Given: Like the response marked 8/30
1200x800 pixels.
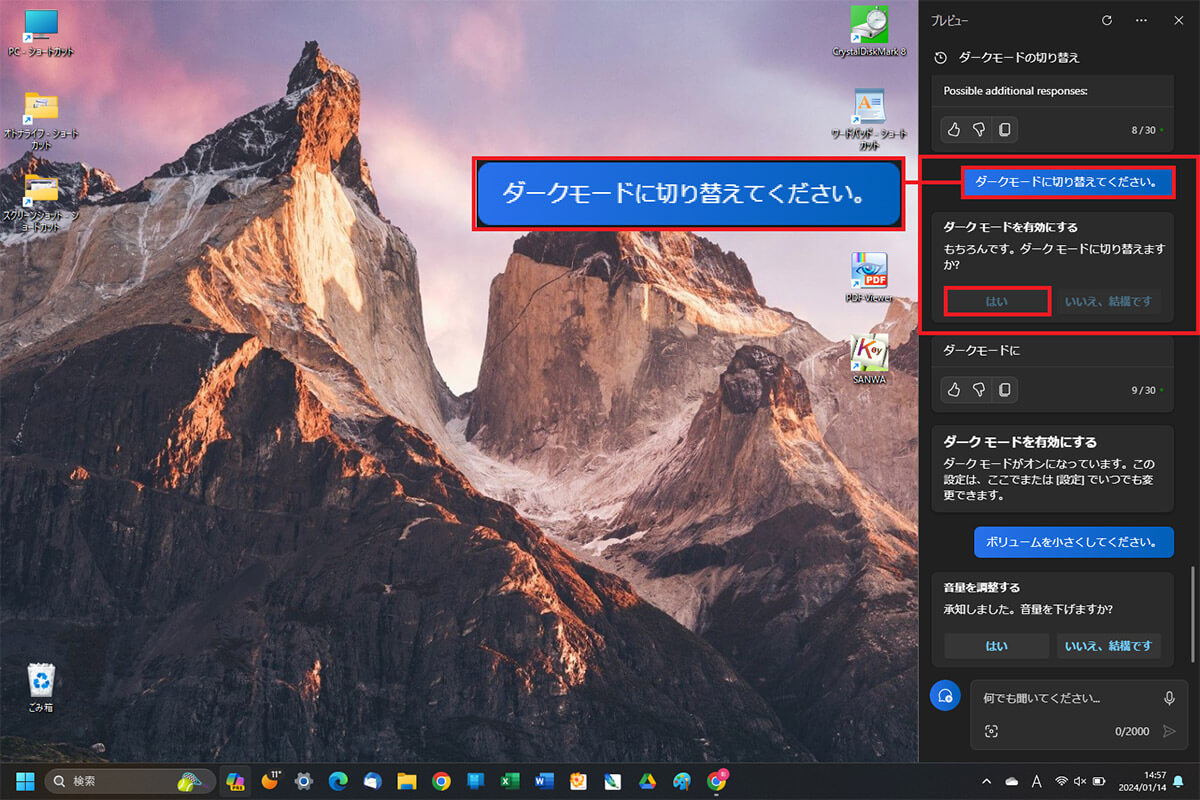Looking at the screenshot, I should pyautogui.click(x=954, y=129).
